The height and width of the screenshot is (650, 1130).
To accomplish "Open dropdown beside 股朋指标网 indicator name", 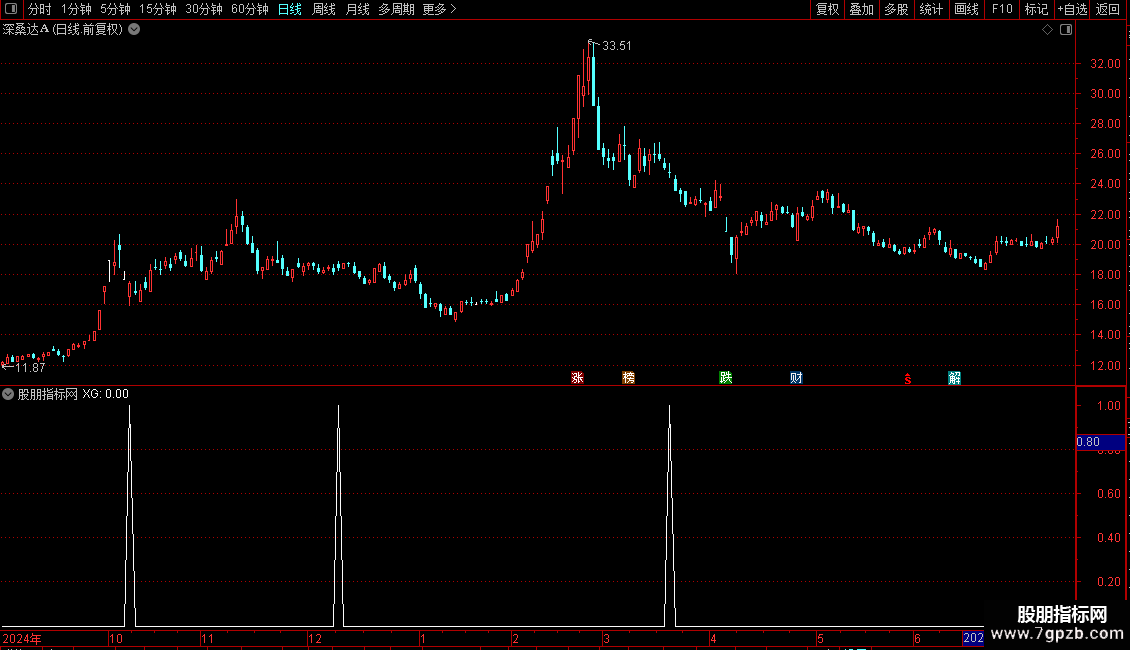I will tap(8, 394).
